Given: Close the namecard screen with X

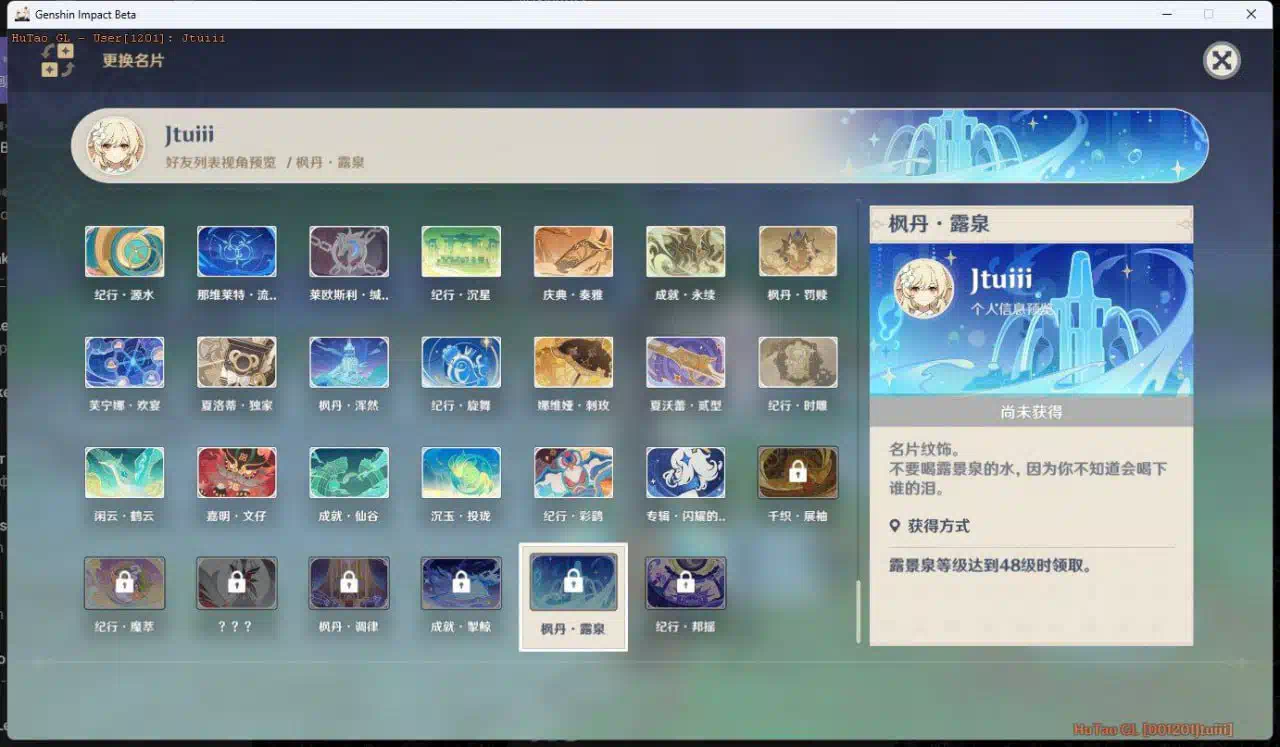Looking at the screenshot, I should pyautogui.click(x=1221, y=61).
